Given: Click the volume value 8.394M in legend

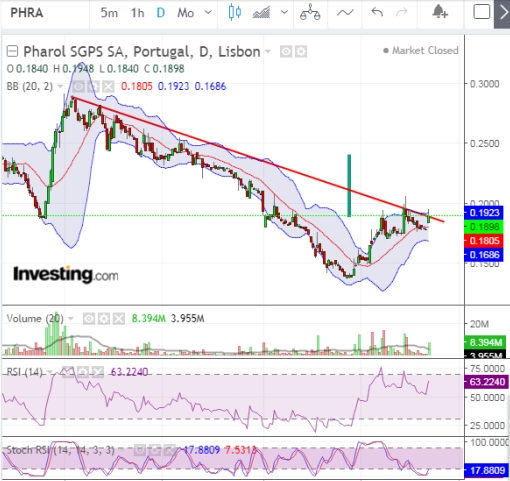Looking at the screenshot, I should coord(149,319).
